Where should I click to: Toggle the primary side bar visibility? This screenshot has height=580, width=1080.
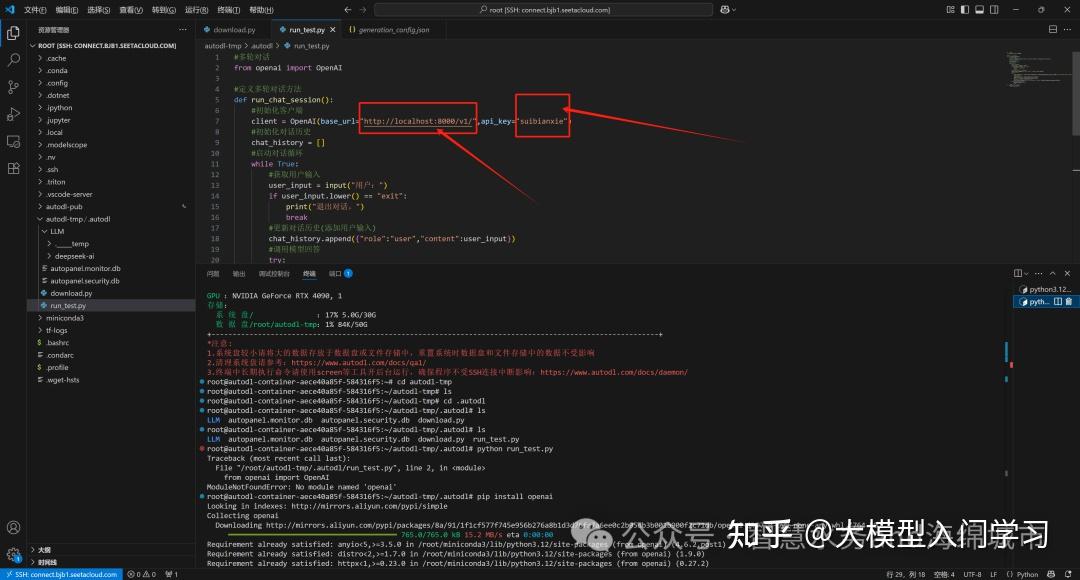tap(965, 9)
